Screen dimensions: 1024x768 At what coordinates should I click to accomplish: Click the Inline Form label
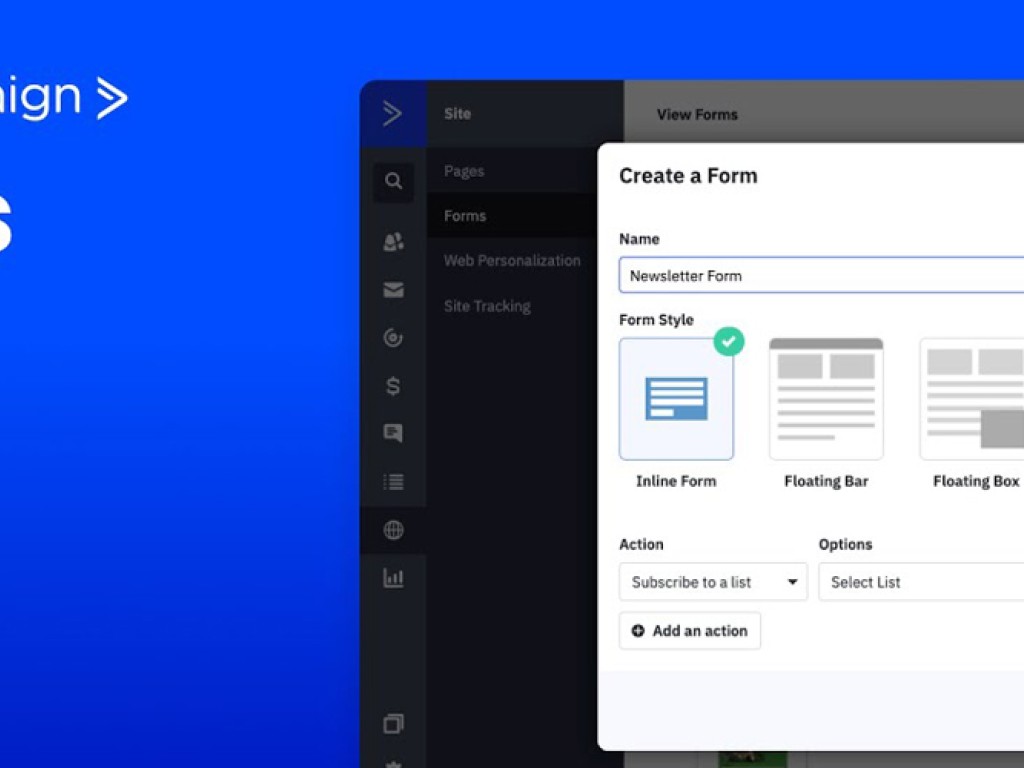[676, 481]
